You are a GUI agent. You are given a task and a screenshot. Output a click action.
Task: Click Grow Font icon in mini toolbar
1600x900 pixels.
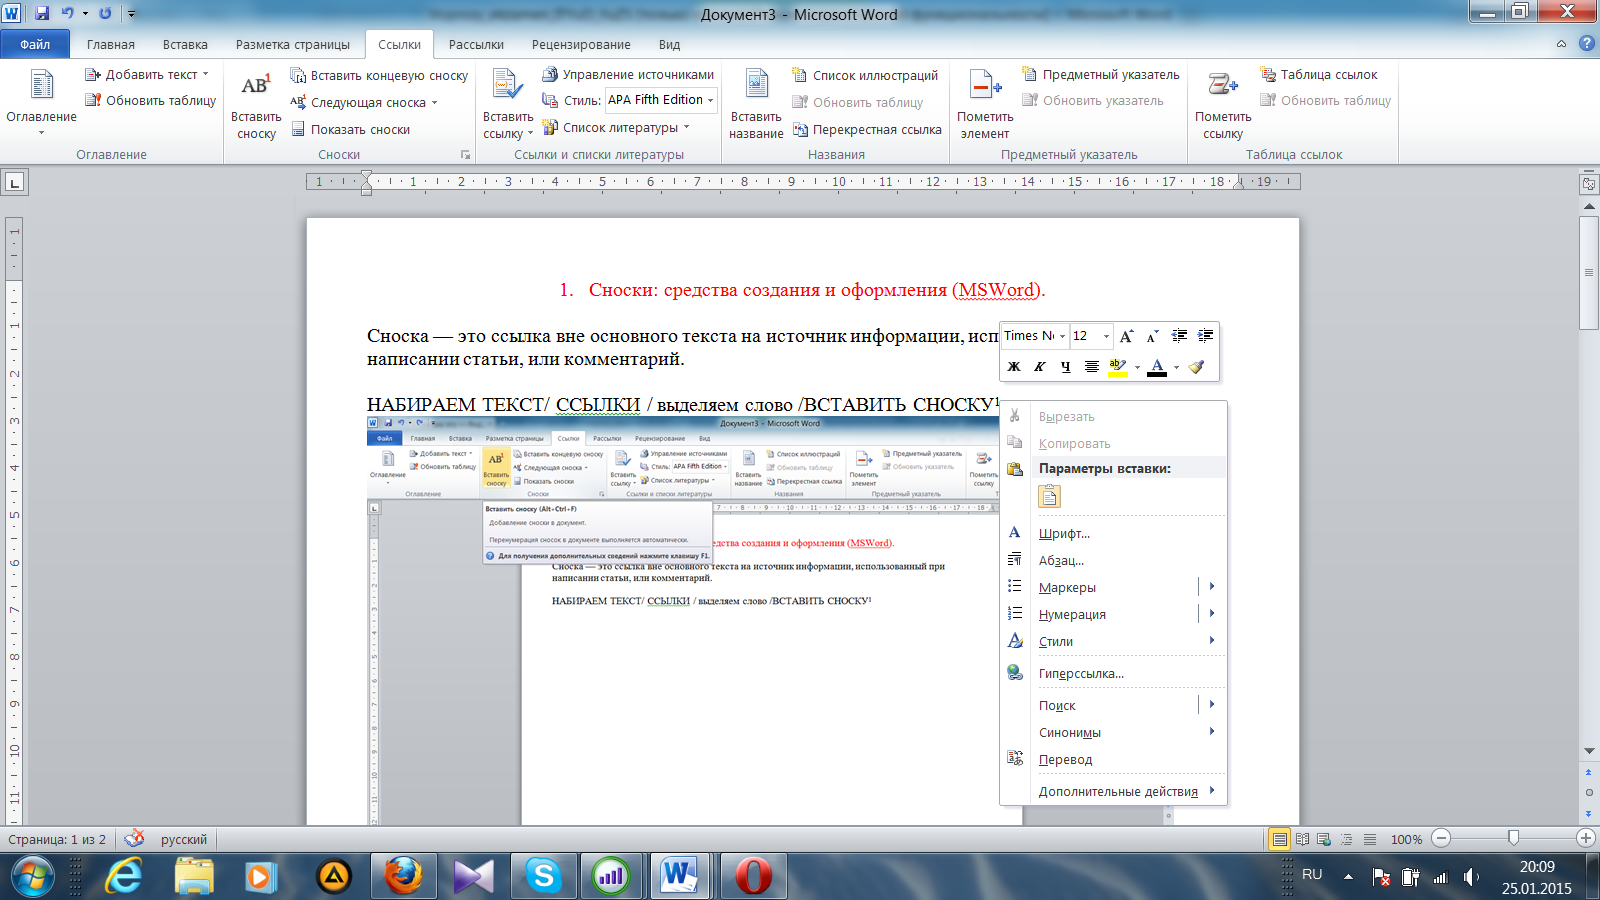(x=1127, y=336)
